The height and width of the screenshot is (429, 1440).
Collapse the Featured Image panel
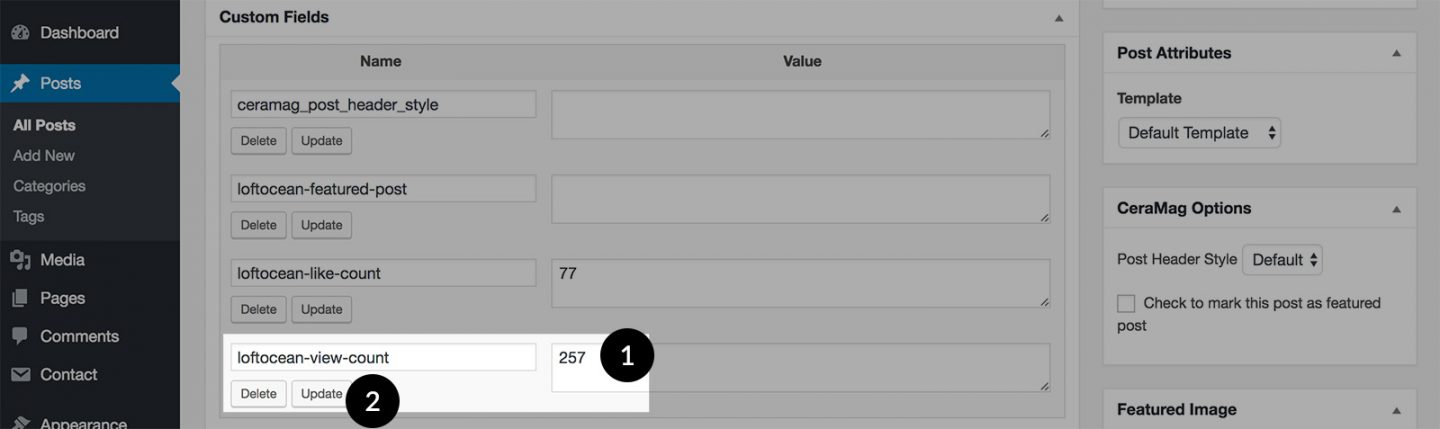[x=1397, y=410]
